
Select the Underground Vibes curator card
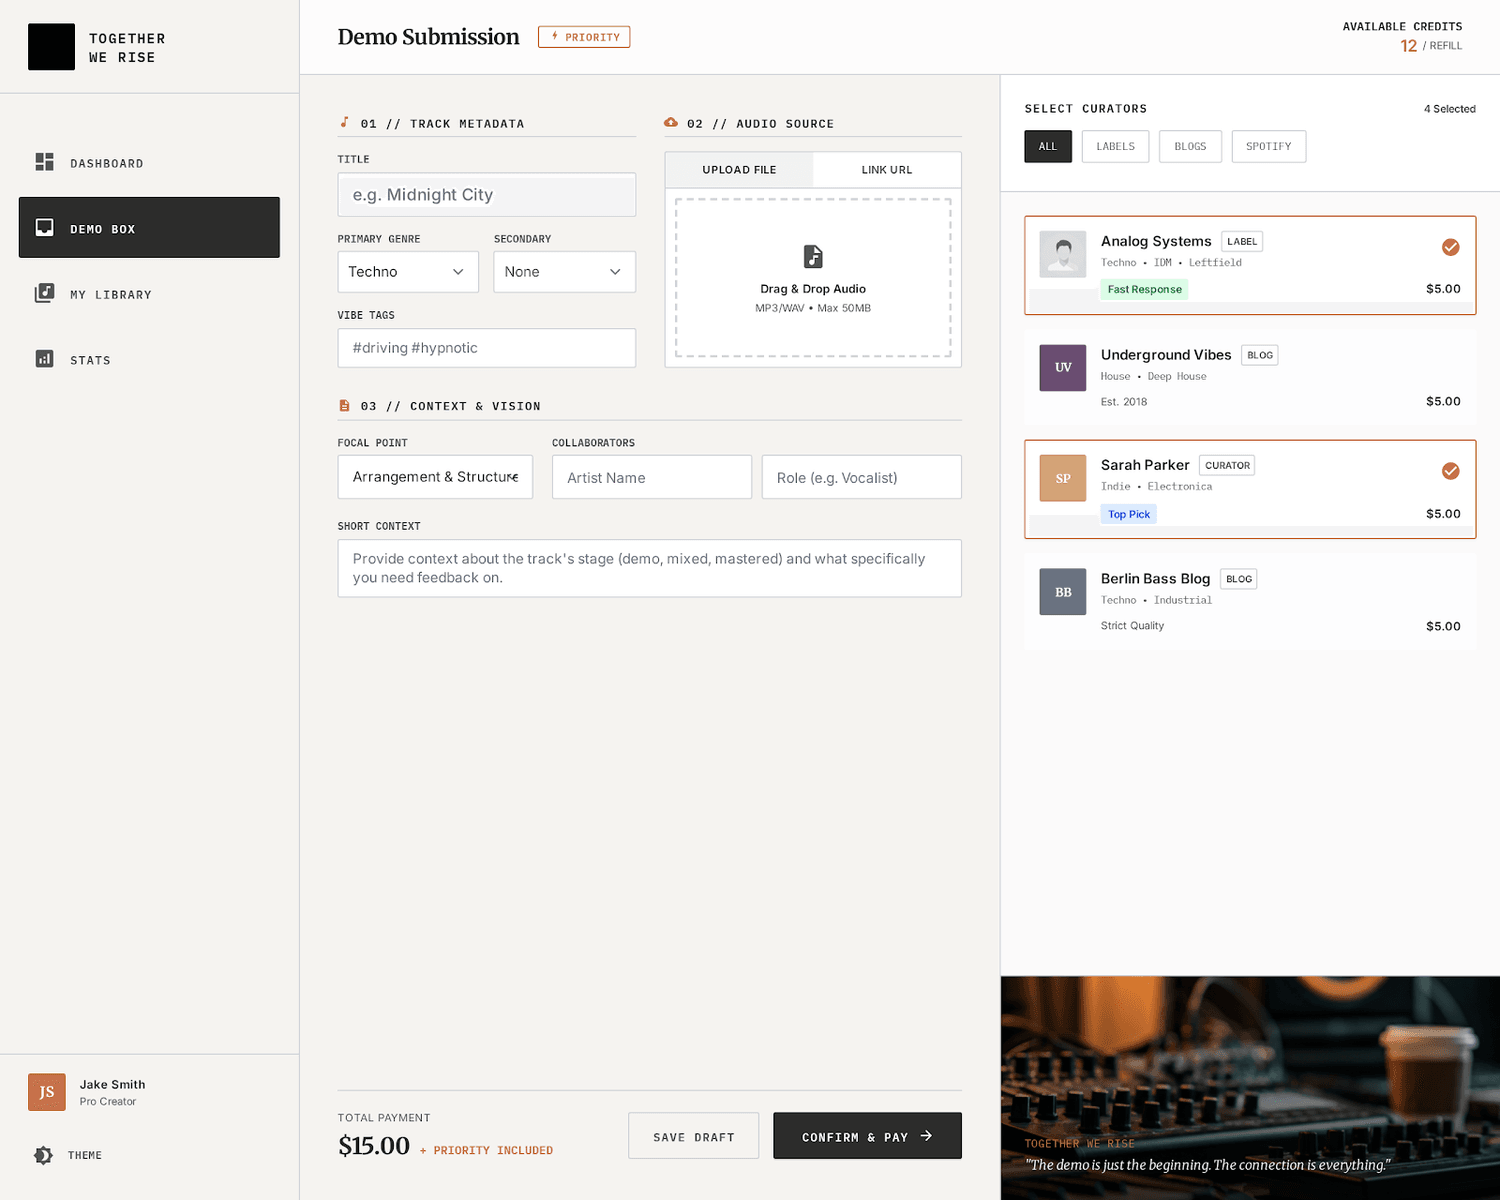click(x=1249, y=377)
